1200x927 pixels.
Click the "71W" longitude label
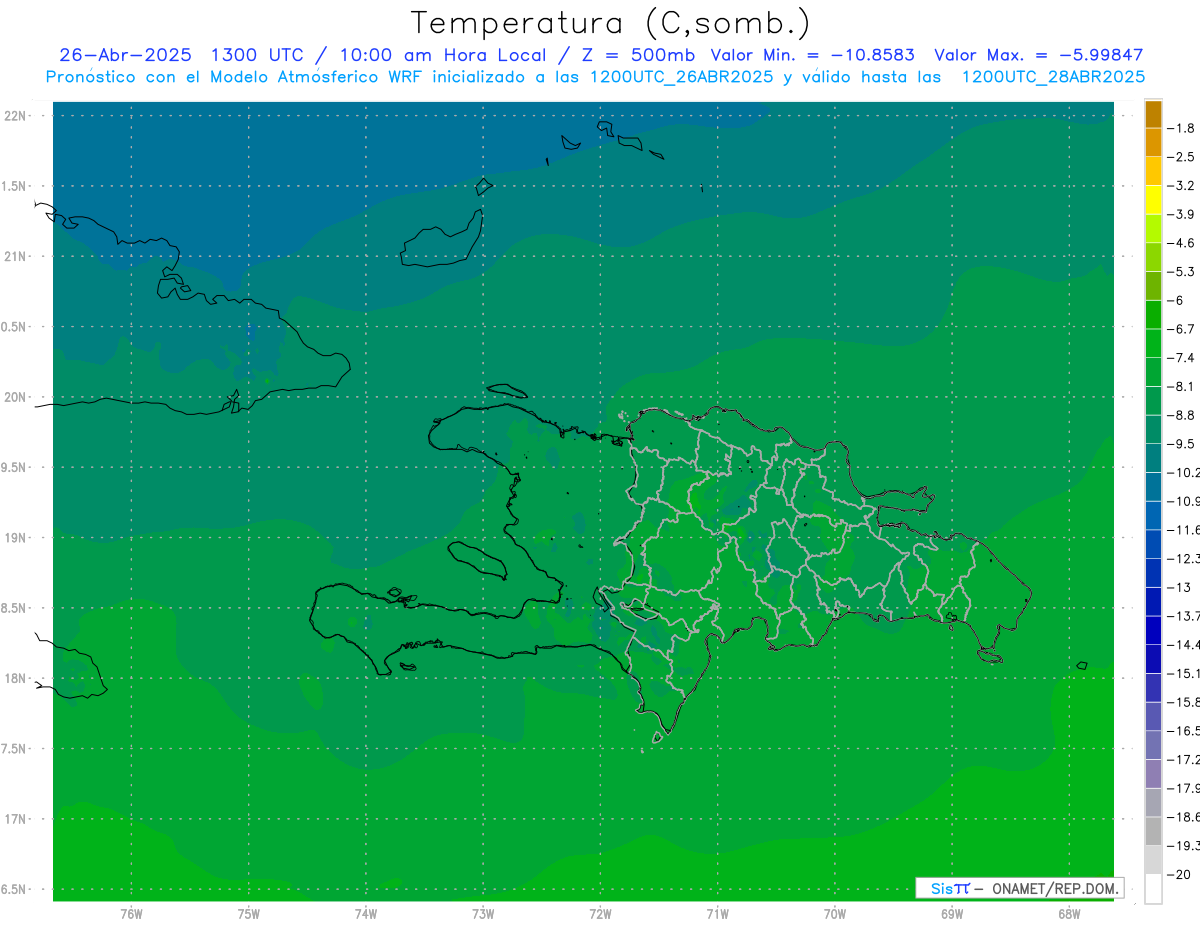[717, 914]
